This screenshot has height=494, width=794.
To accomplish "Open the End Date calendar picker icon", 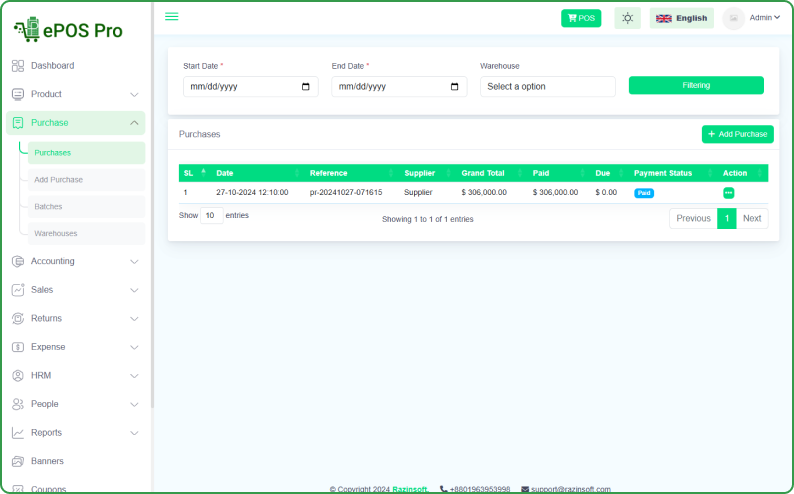I will pyautogui.click(x=455, y=87).
